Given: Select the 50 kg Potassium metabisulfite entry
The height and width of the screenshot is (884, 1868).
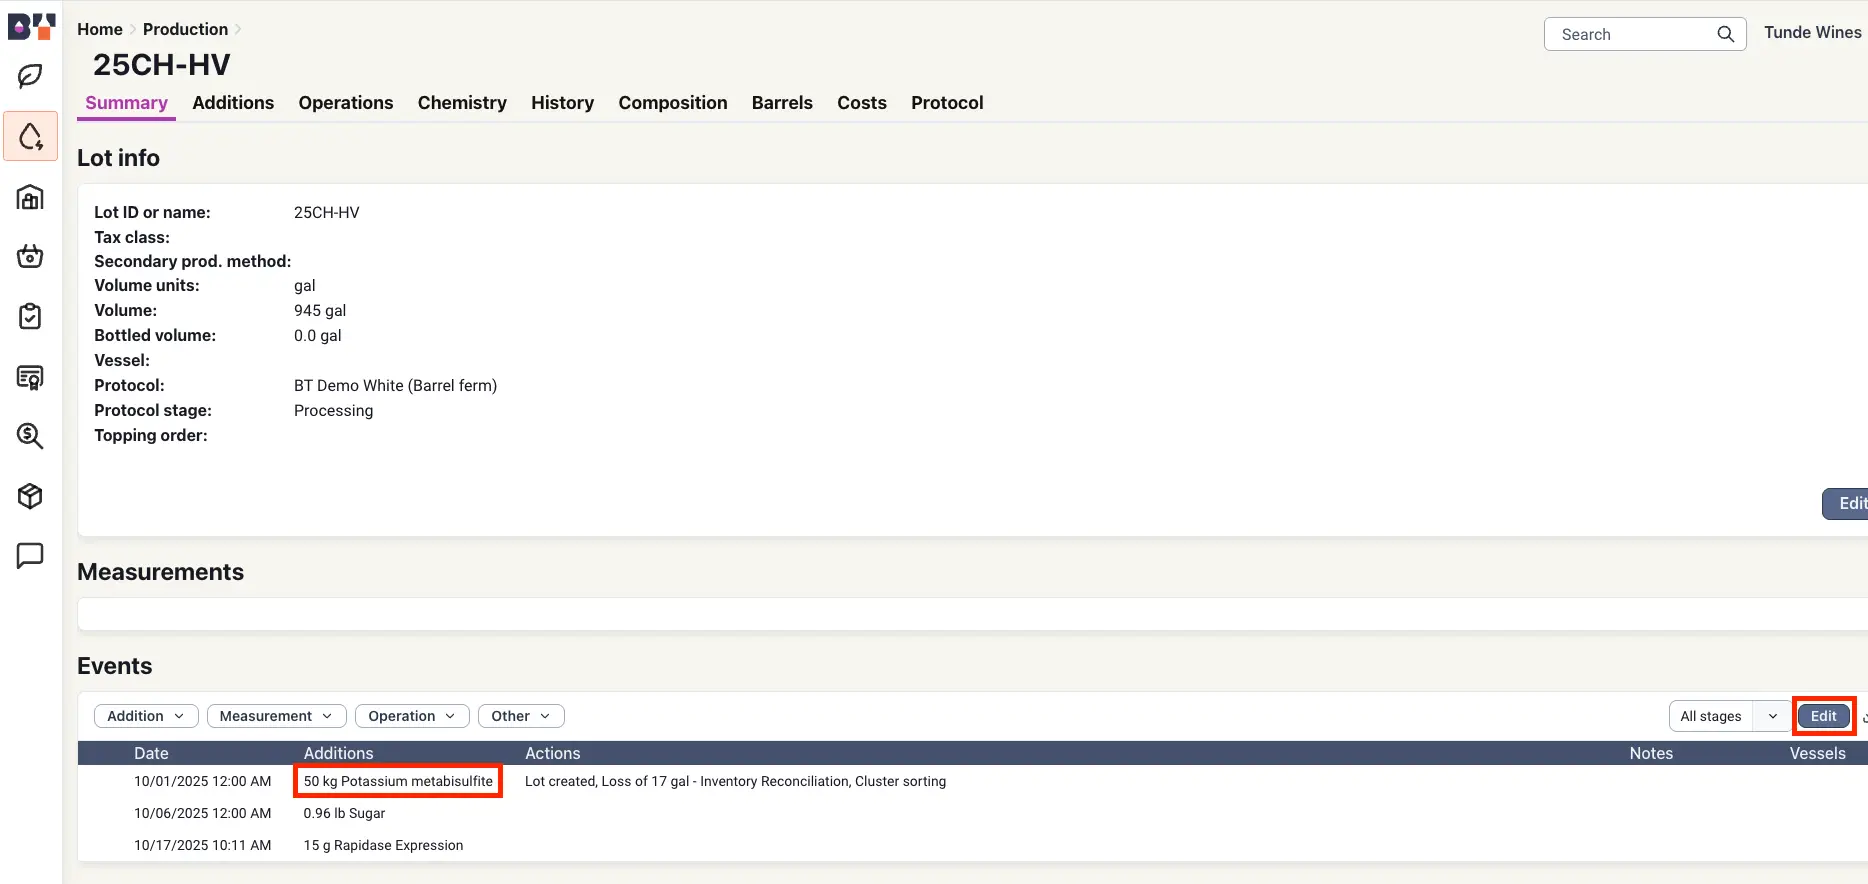Looking at the screenshot, I should click(398, 781).
